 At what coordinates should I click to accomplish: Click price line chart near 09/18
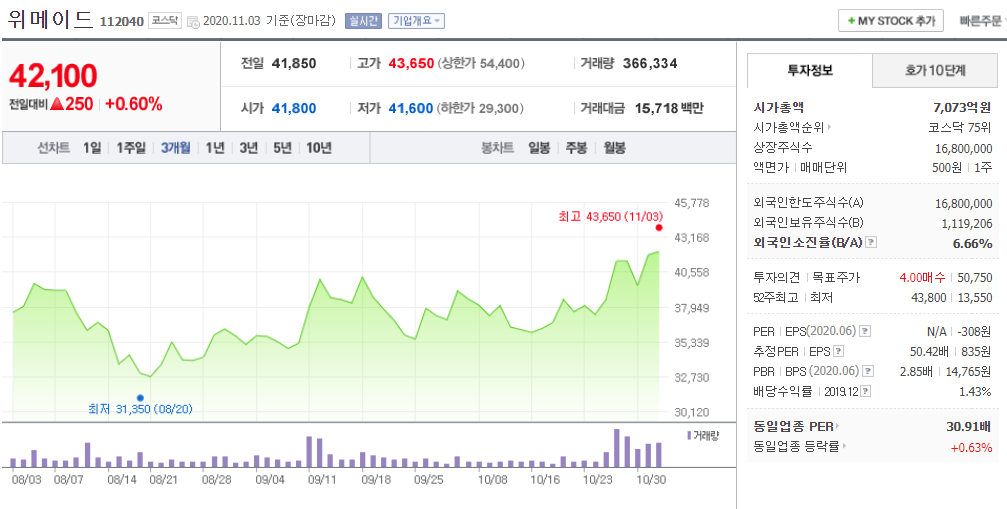point(362,277)
